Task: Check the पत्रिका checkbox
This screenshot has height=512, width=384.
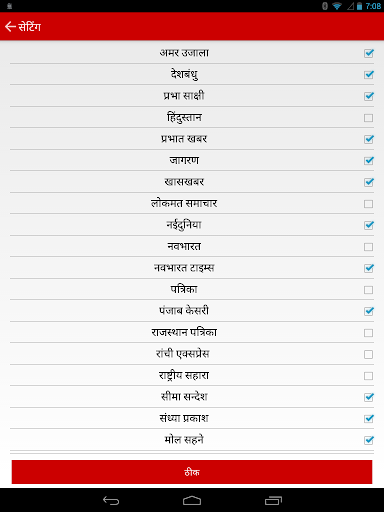Action: tap(369, 290)
